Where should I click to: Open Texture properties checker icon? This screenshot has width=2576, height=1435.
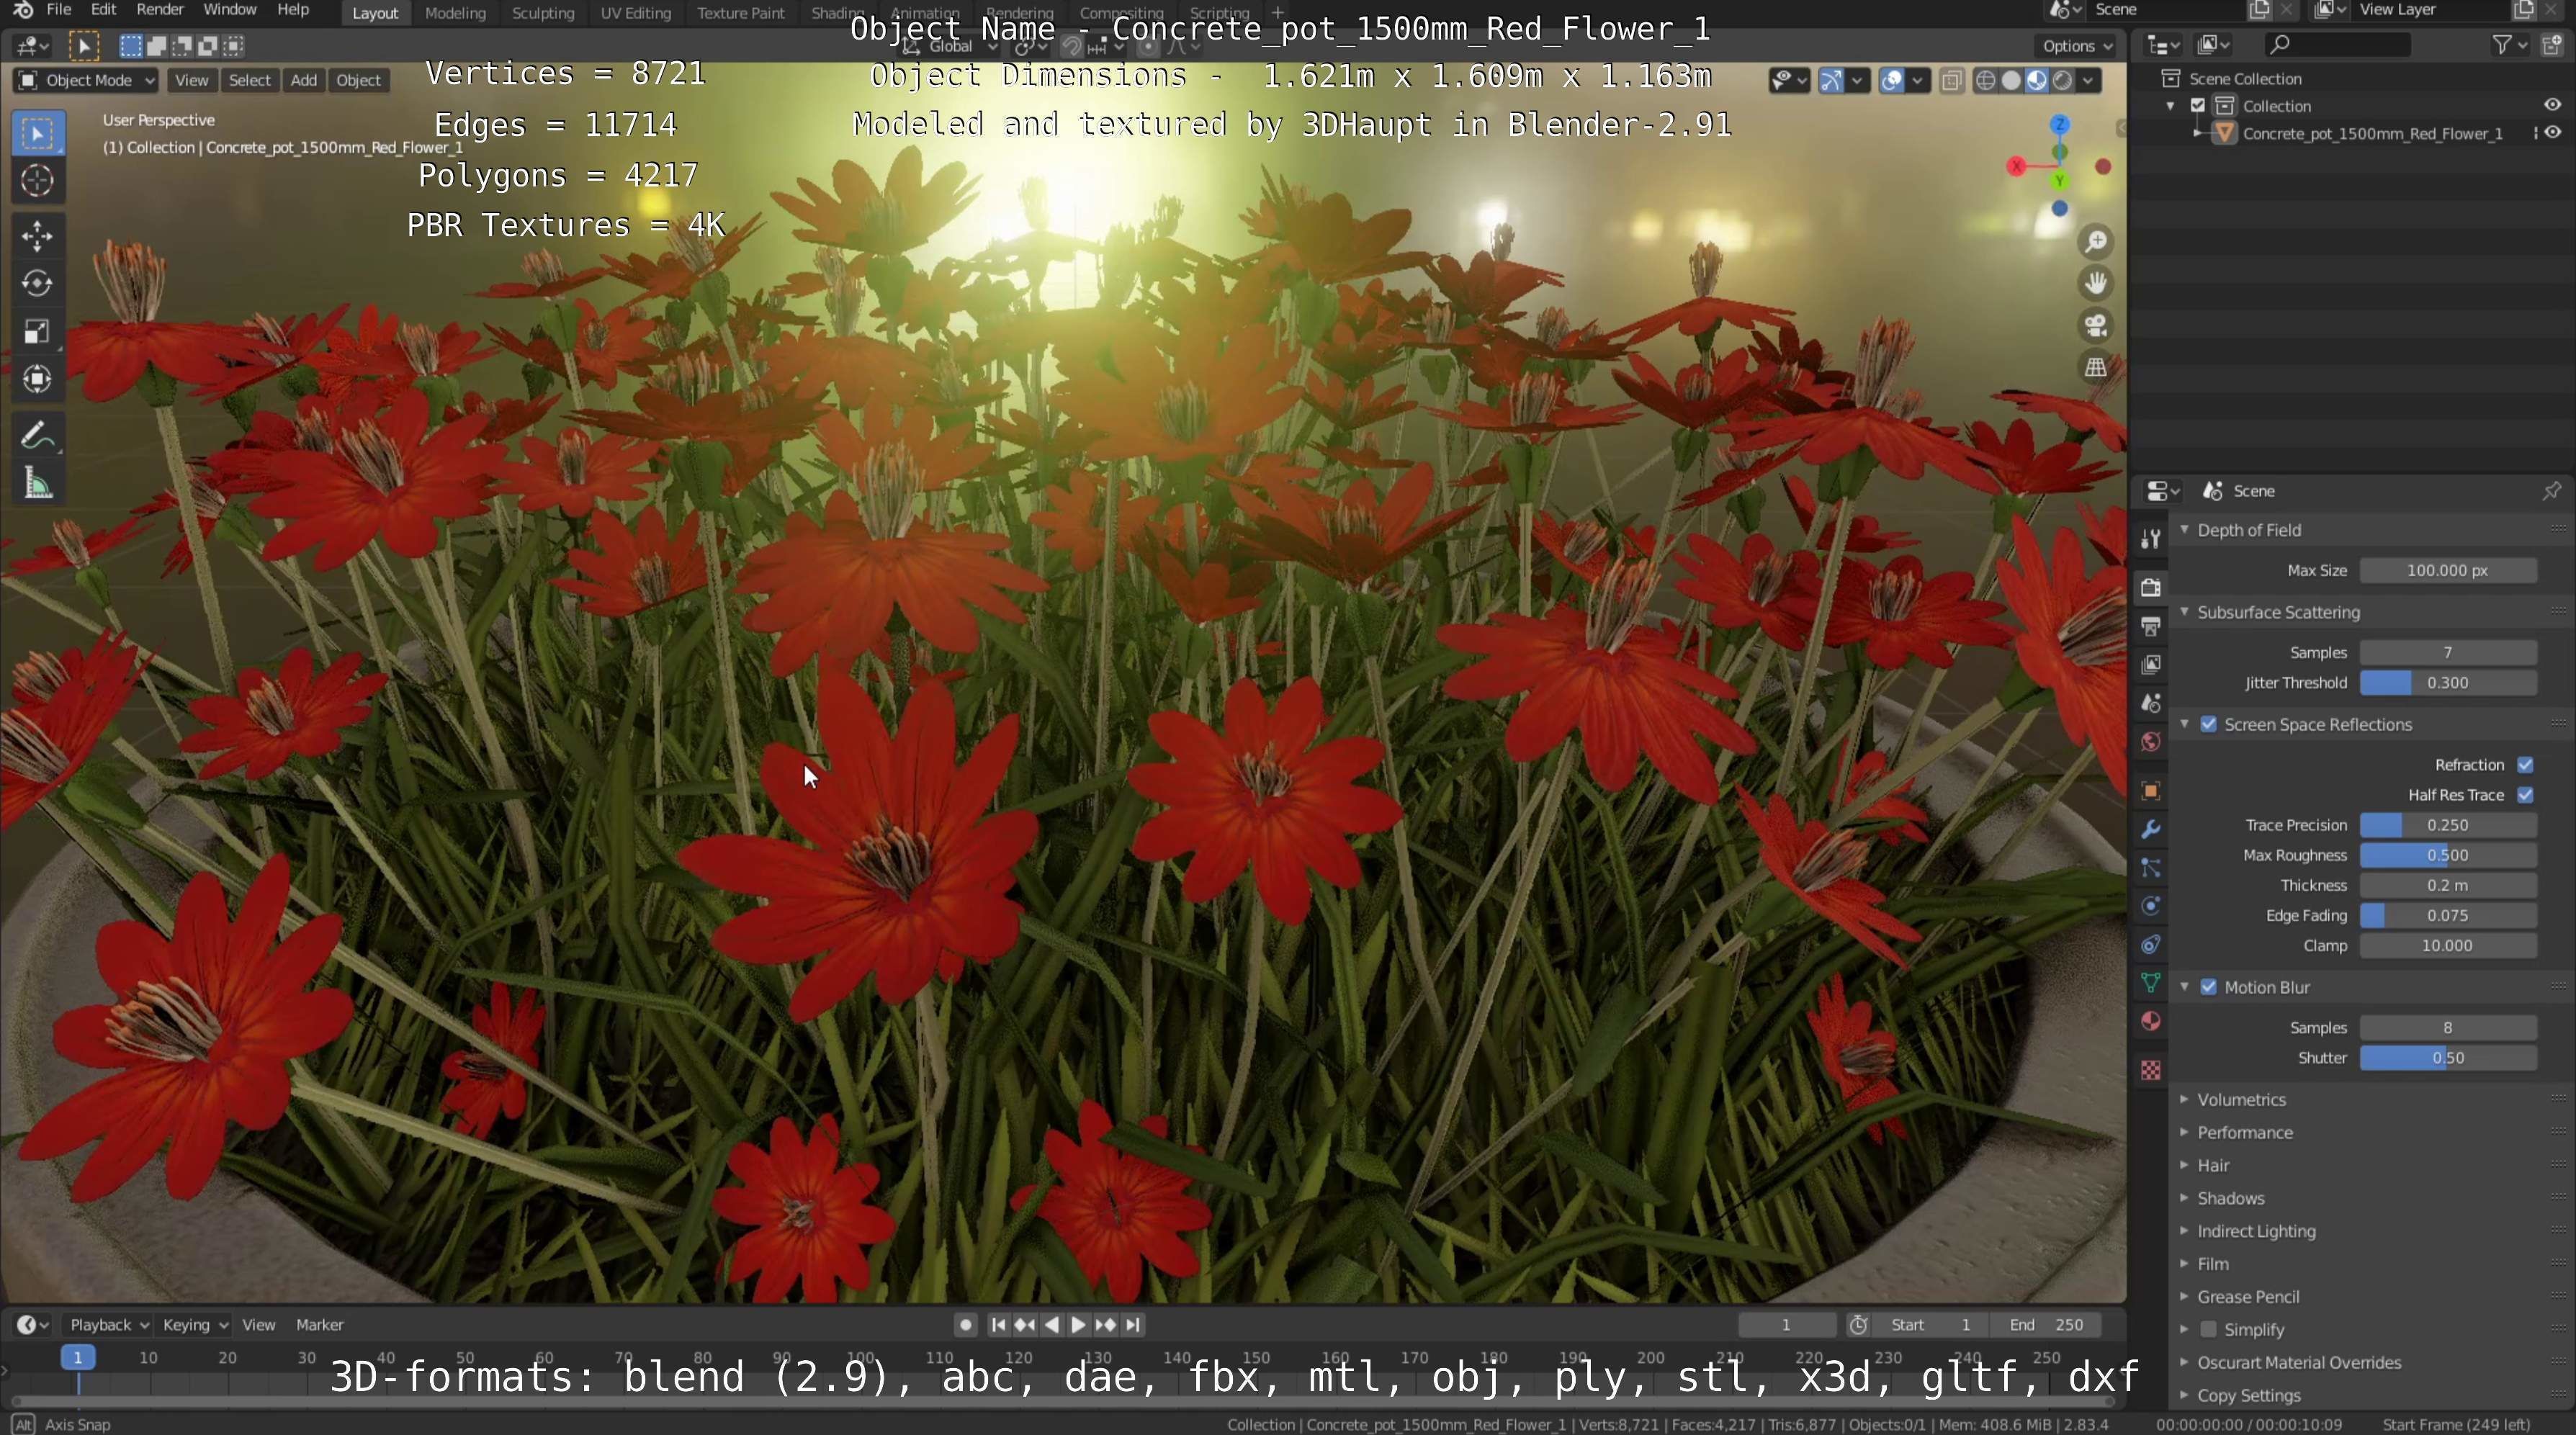(2151, 1071)
